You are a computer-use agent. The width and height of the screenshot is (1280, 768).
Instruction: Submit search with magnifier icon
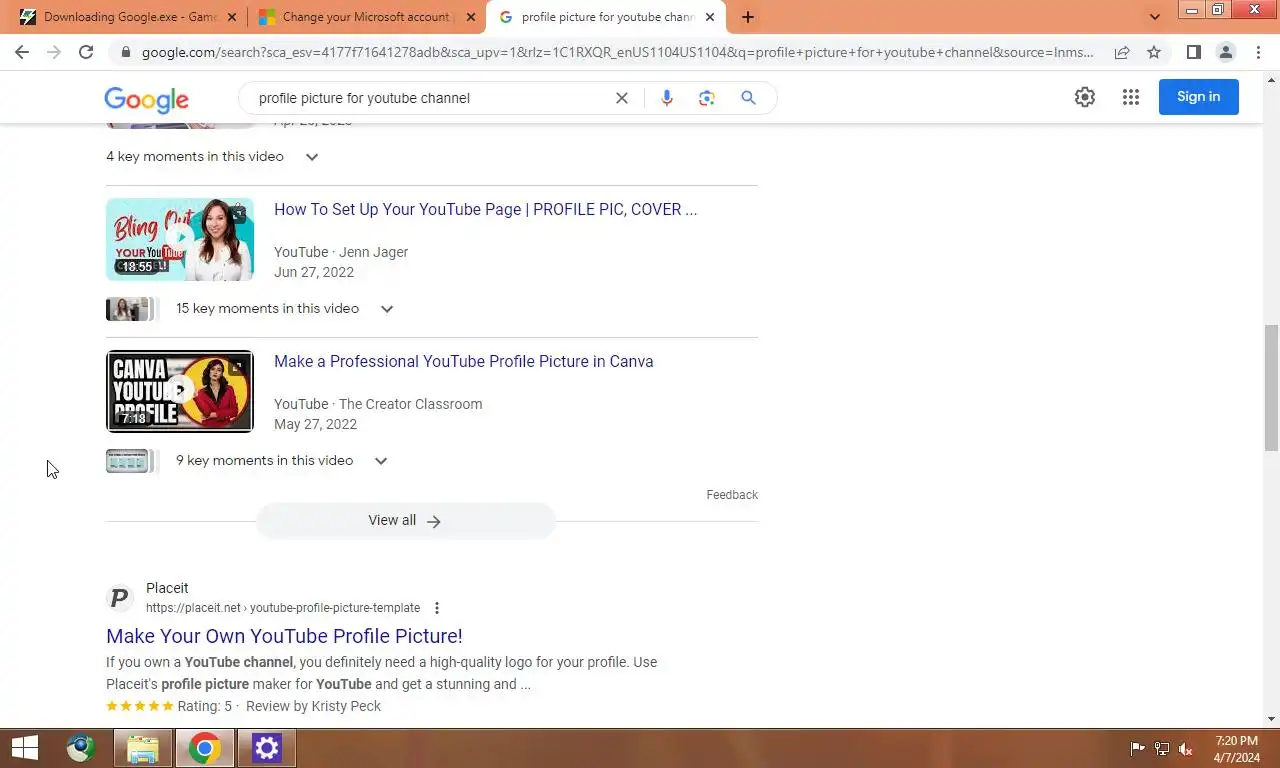coord(748,98)
